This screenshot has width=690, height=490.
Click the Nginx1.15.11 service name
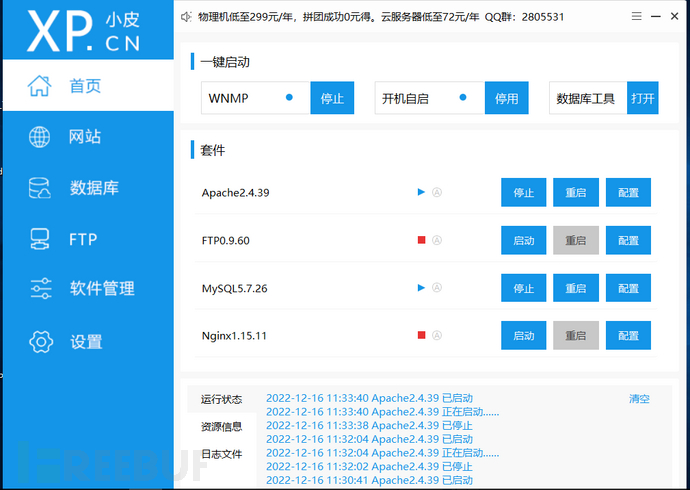pos(234,336)
